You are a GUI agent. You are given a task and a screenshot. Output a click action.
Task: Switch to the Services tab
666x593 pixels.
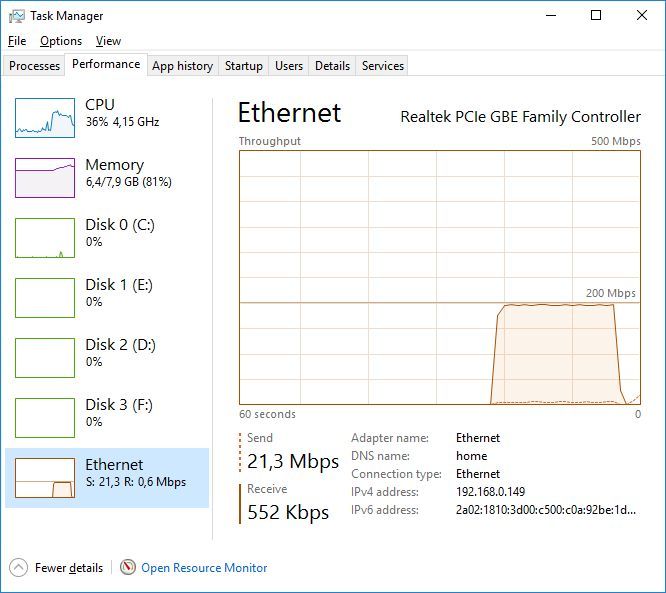pyautogui.click(x=382, y=66)
